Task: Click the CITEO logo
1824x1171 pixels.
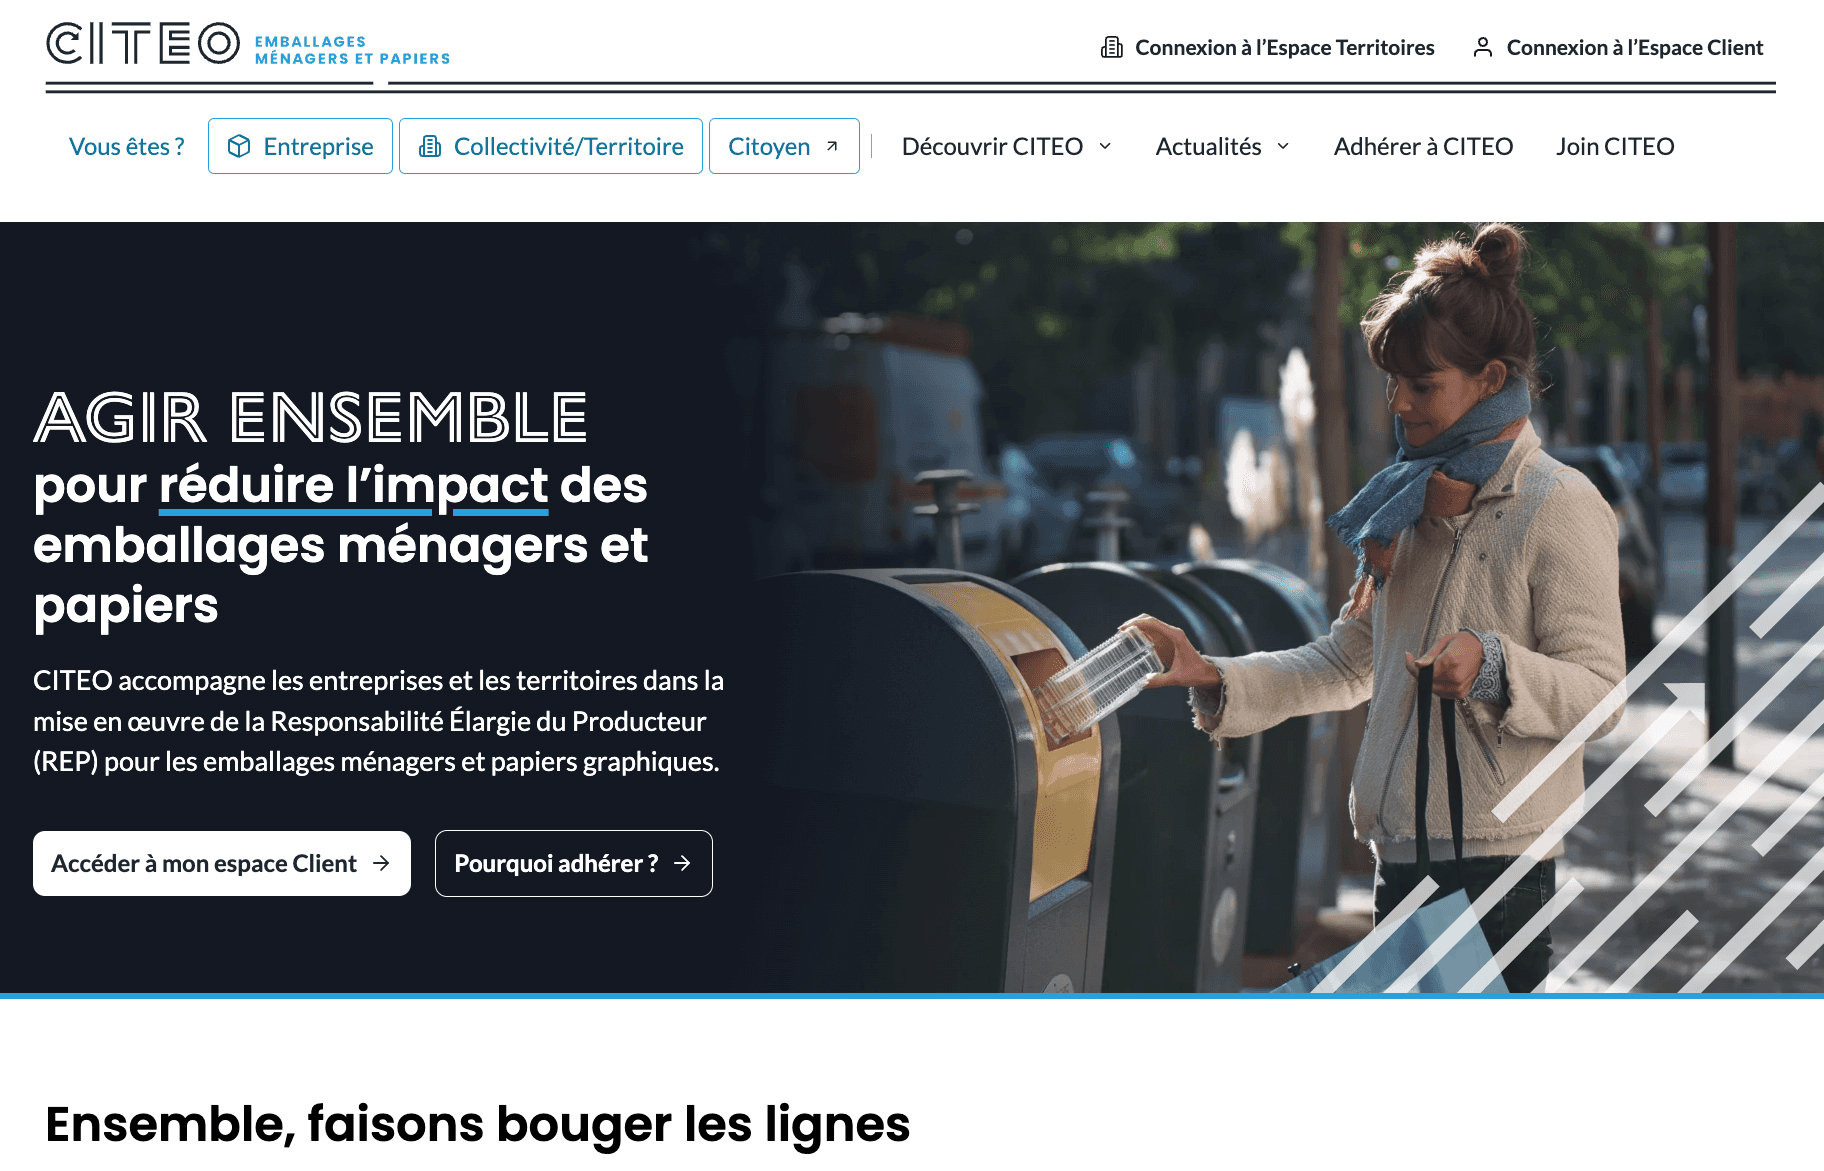Action: coord(248,45)
